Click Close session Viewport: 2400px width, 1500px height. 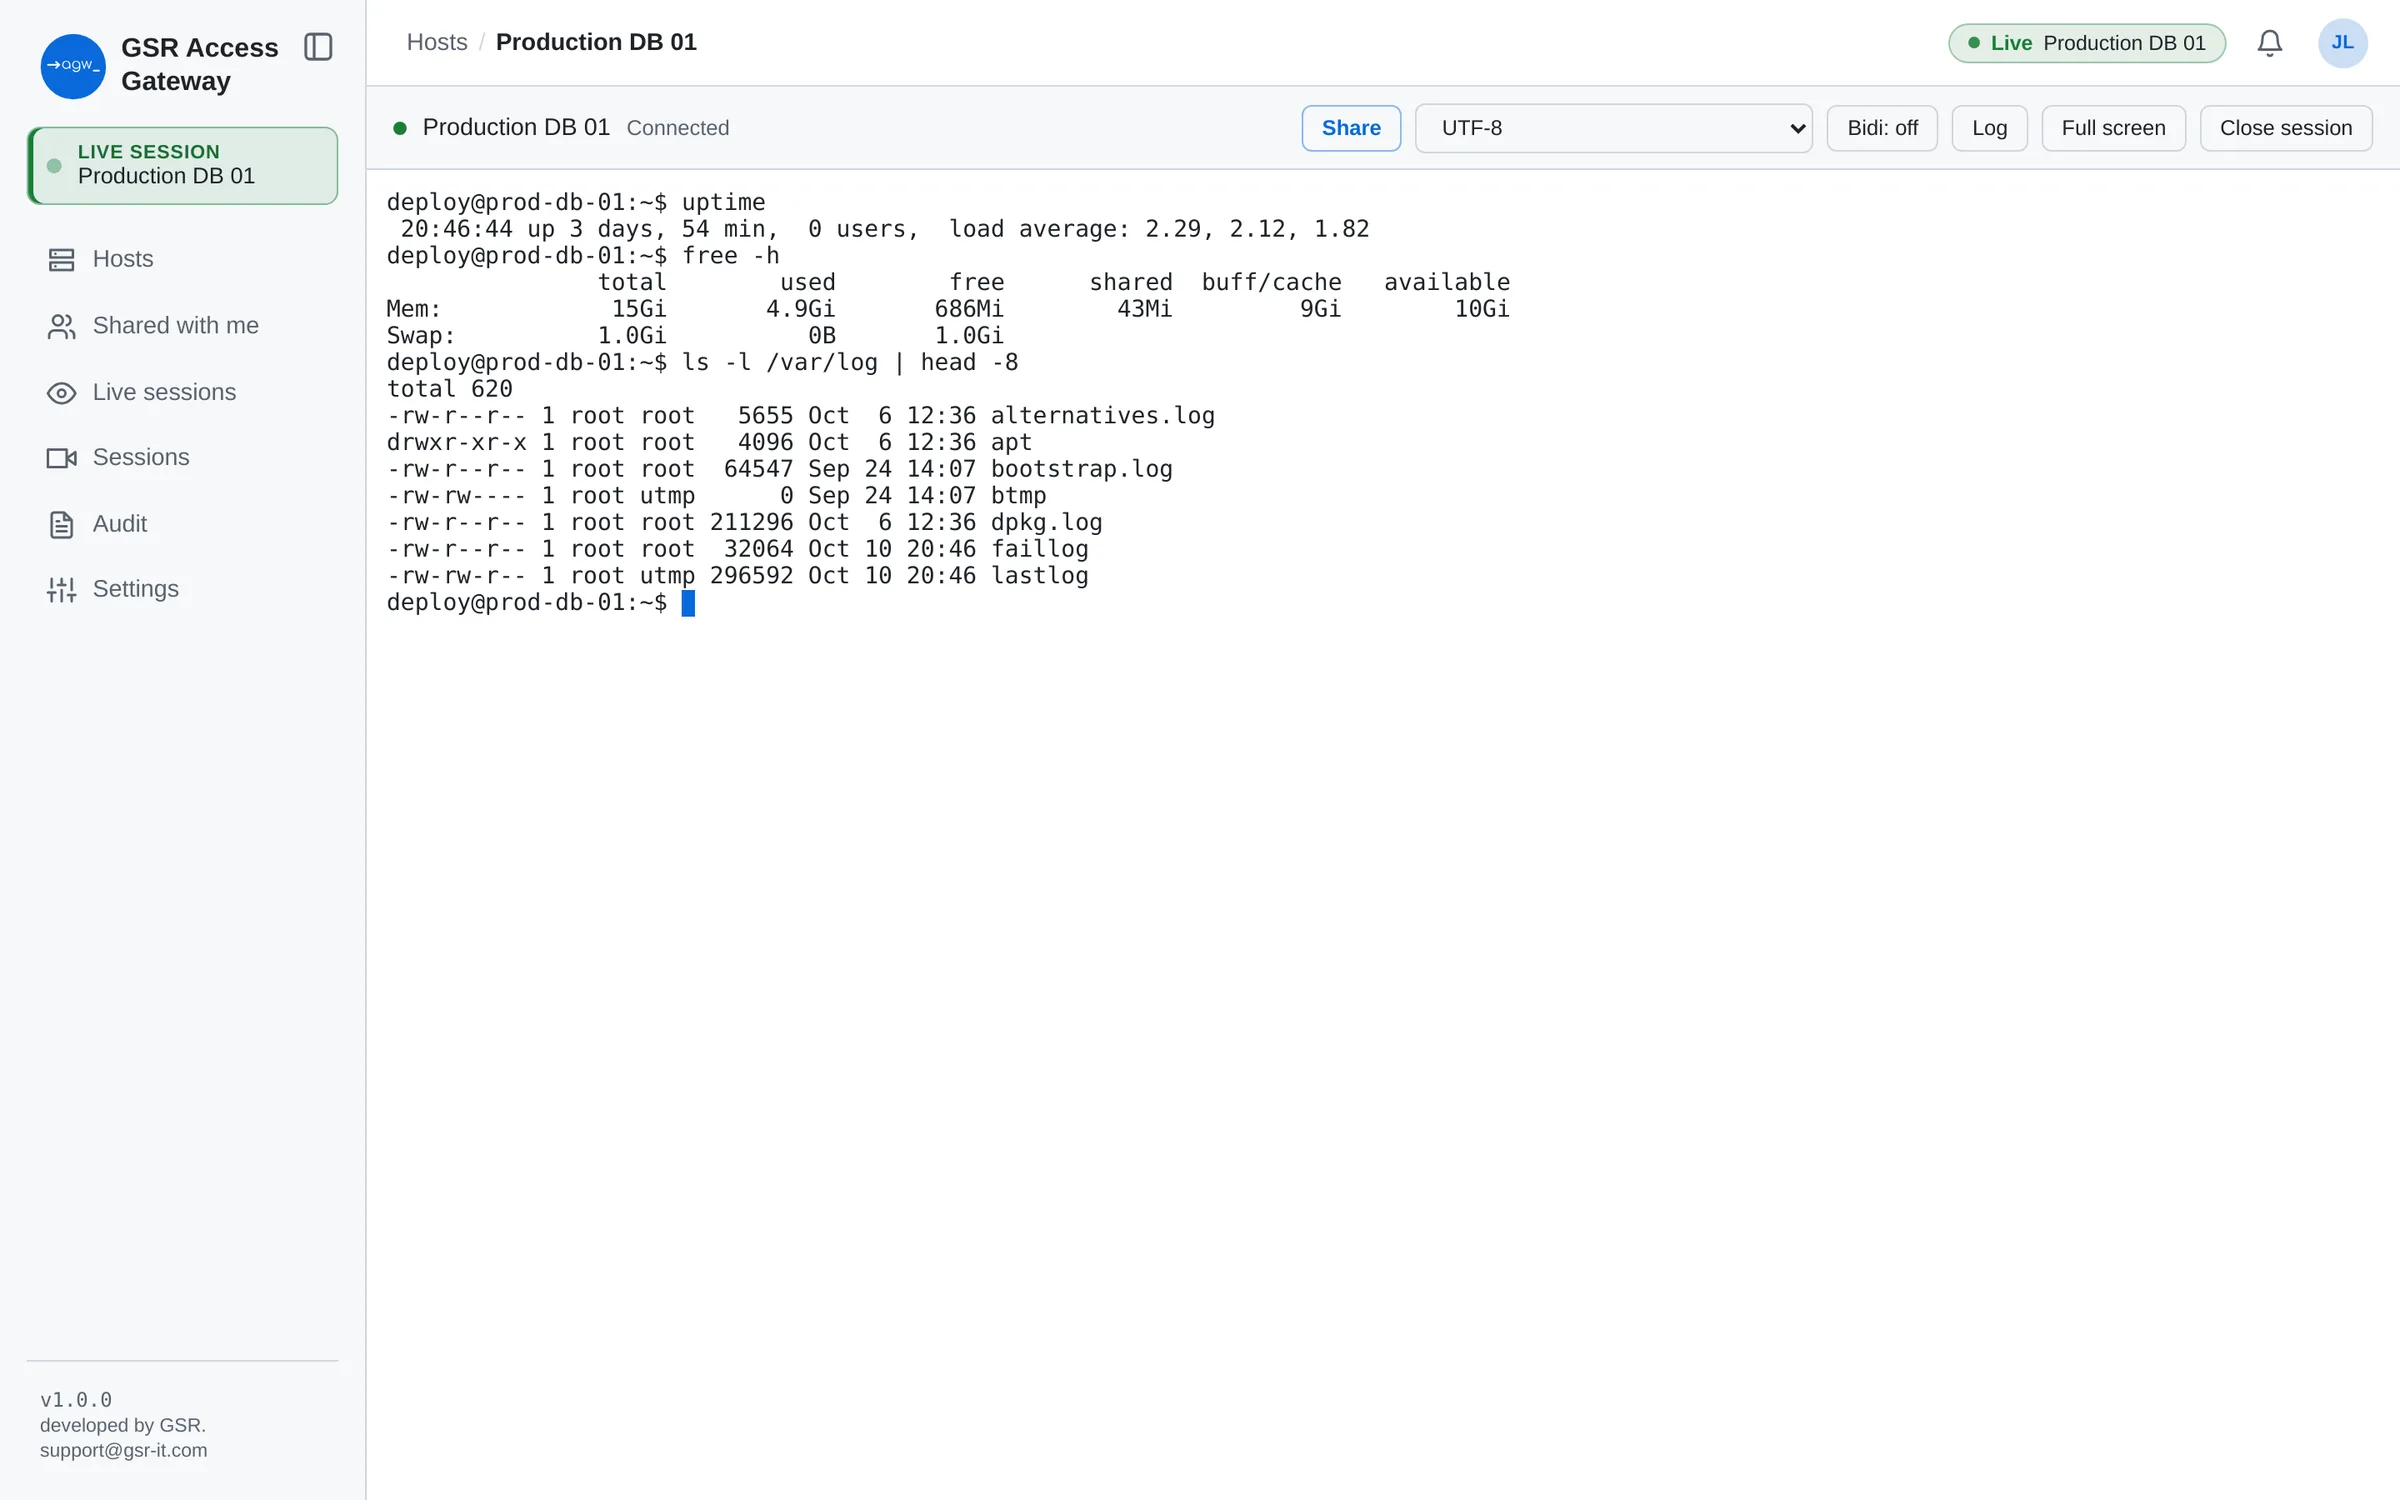[x=2285, y=128]
